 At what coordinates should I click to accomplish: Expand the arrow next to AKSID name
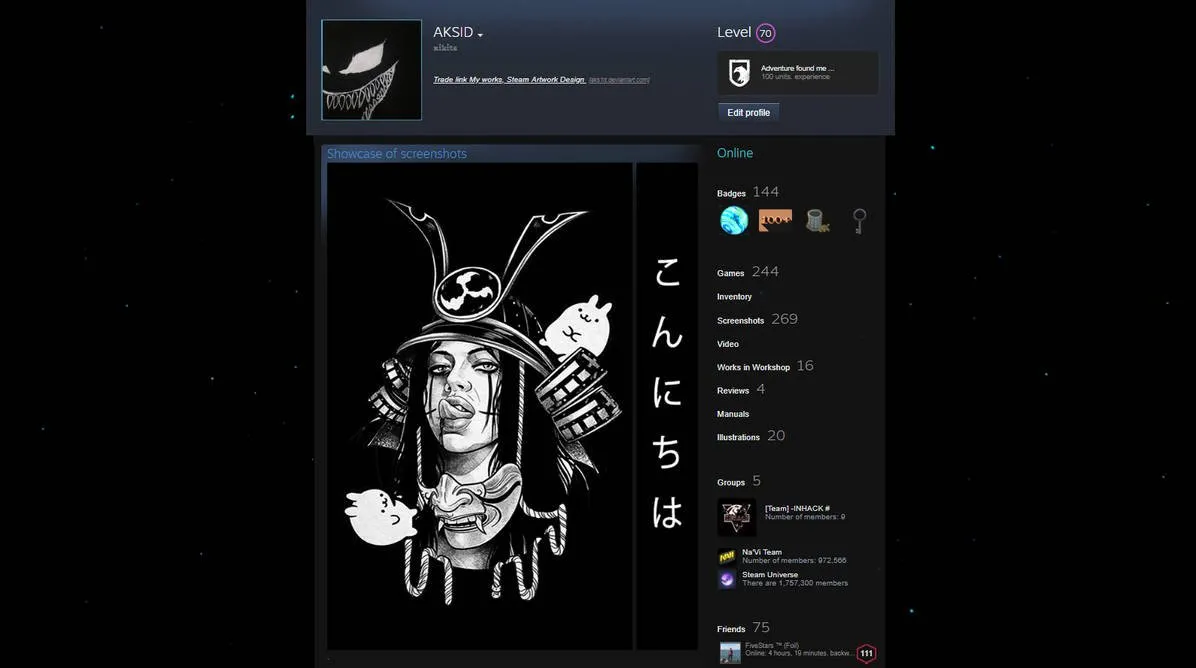coord(480,35)
